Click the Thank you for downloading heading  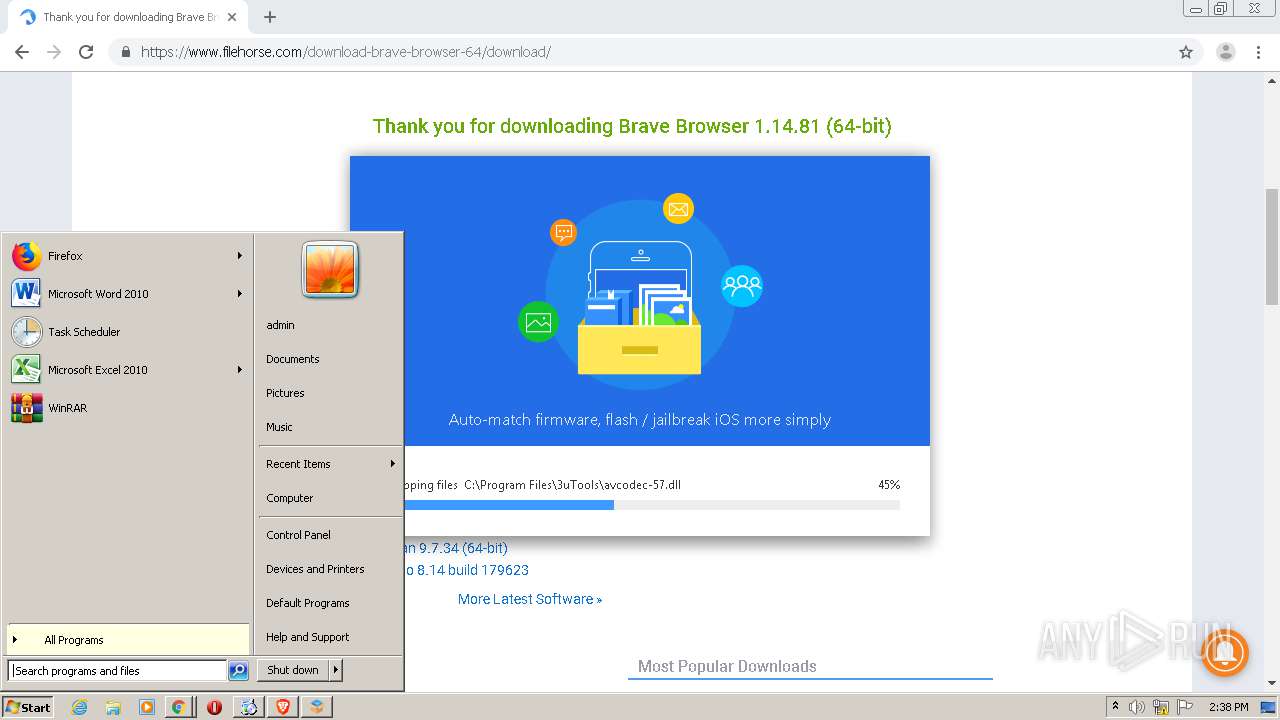(632, 126)
